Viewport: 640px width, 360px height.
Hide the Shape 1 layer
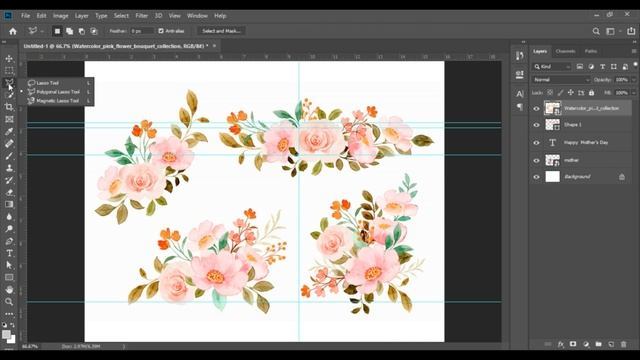click(x=536, y=125)
